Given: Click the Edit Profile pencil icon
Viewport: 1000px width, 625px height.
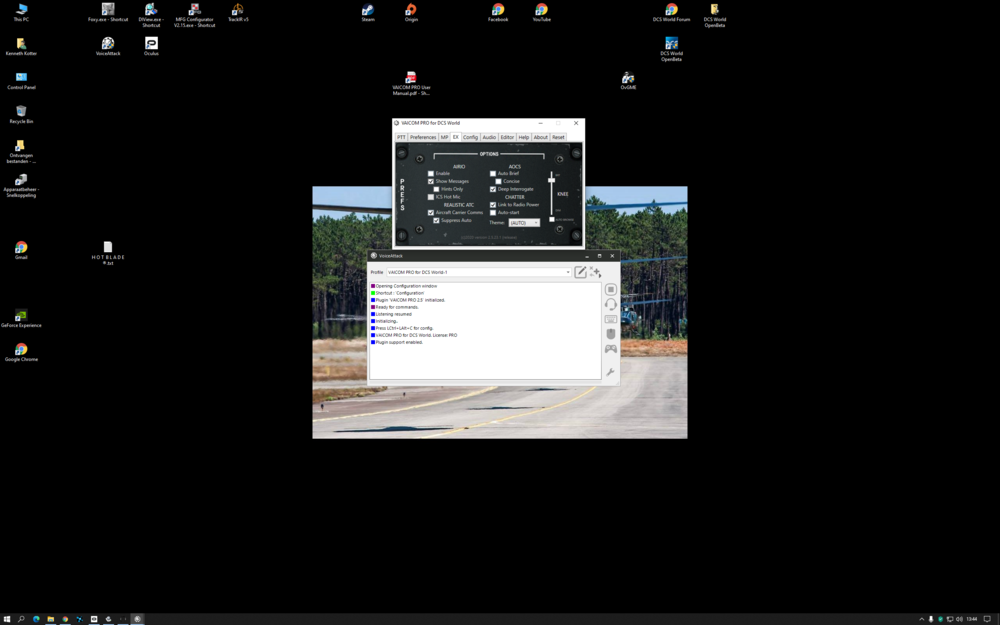Looking at the screenshot, I should (580, 272).
